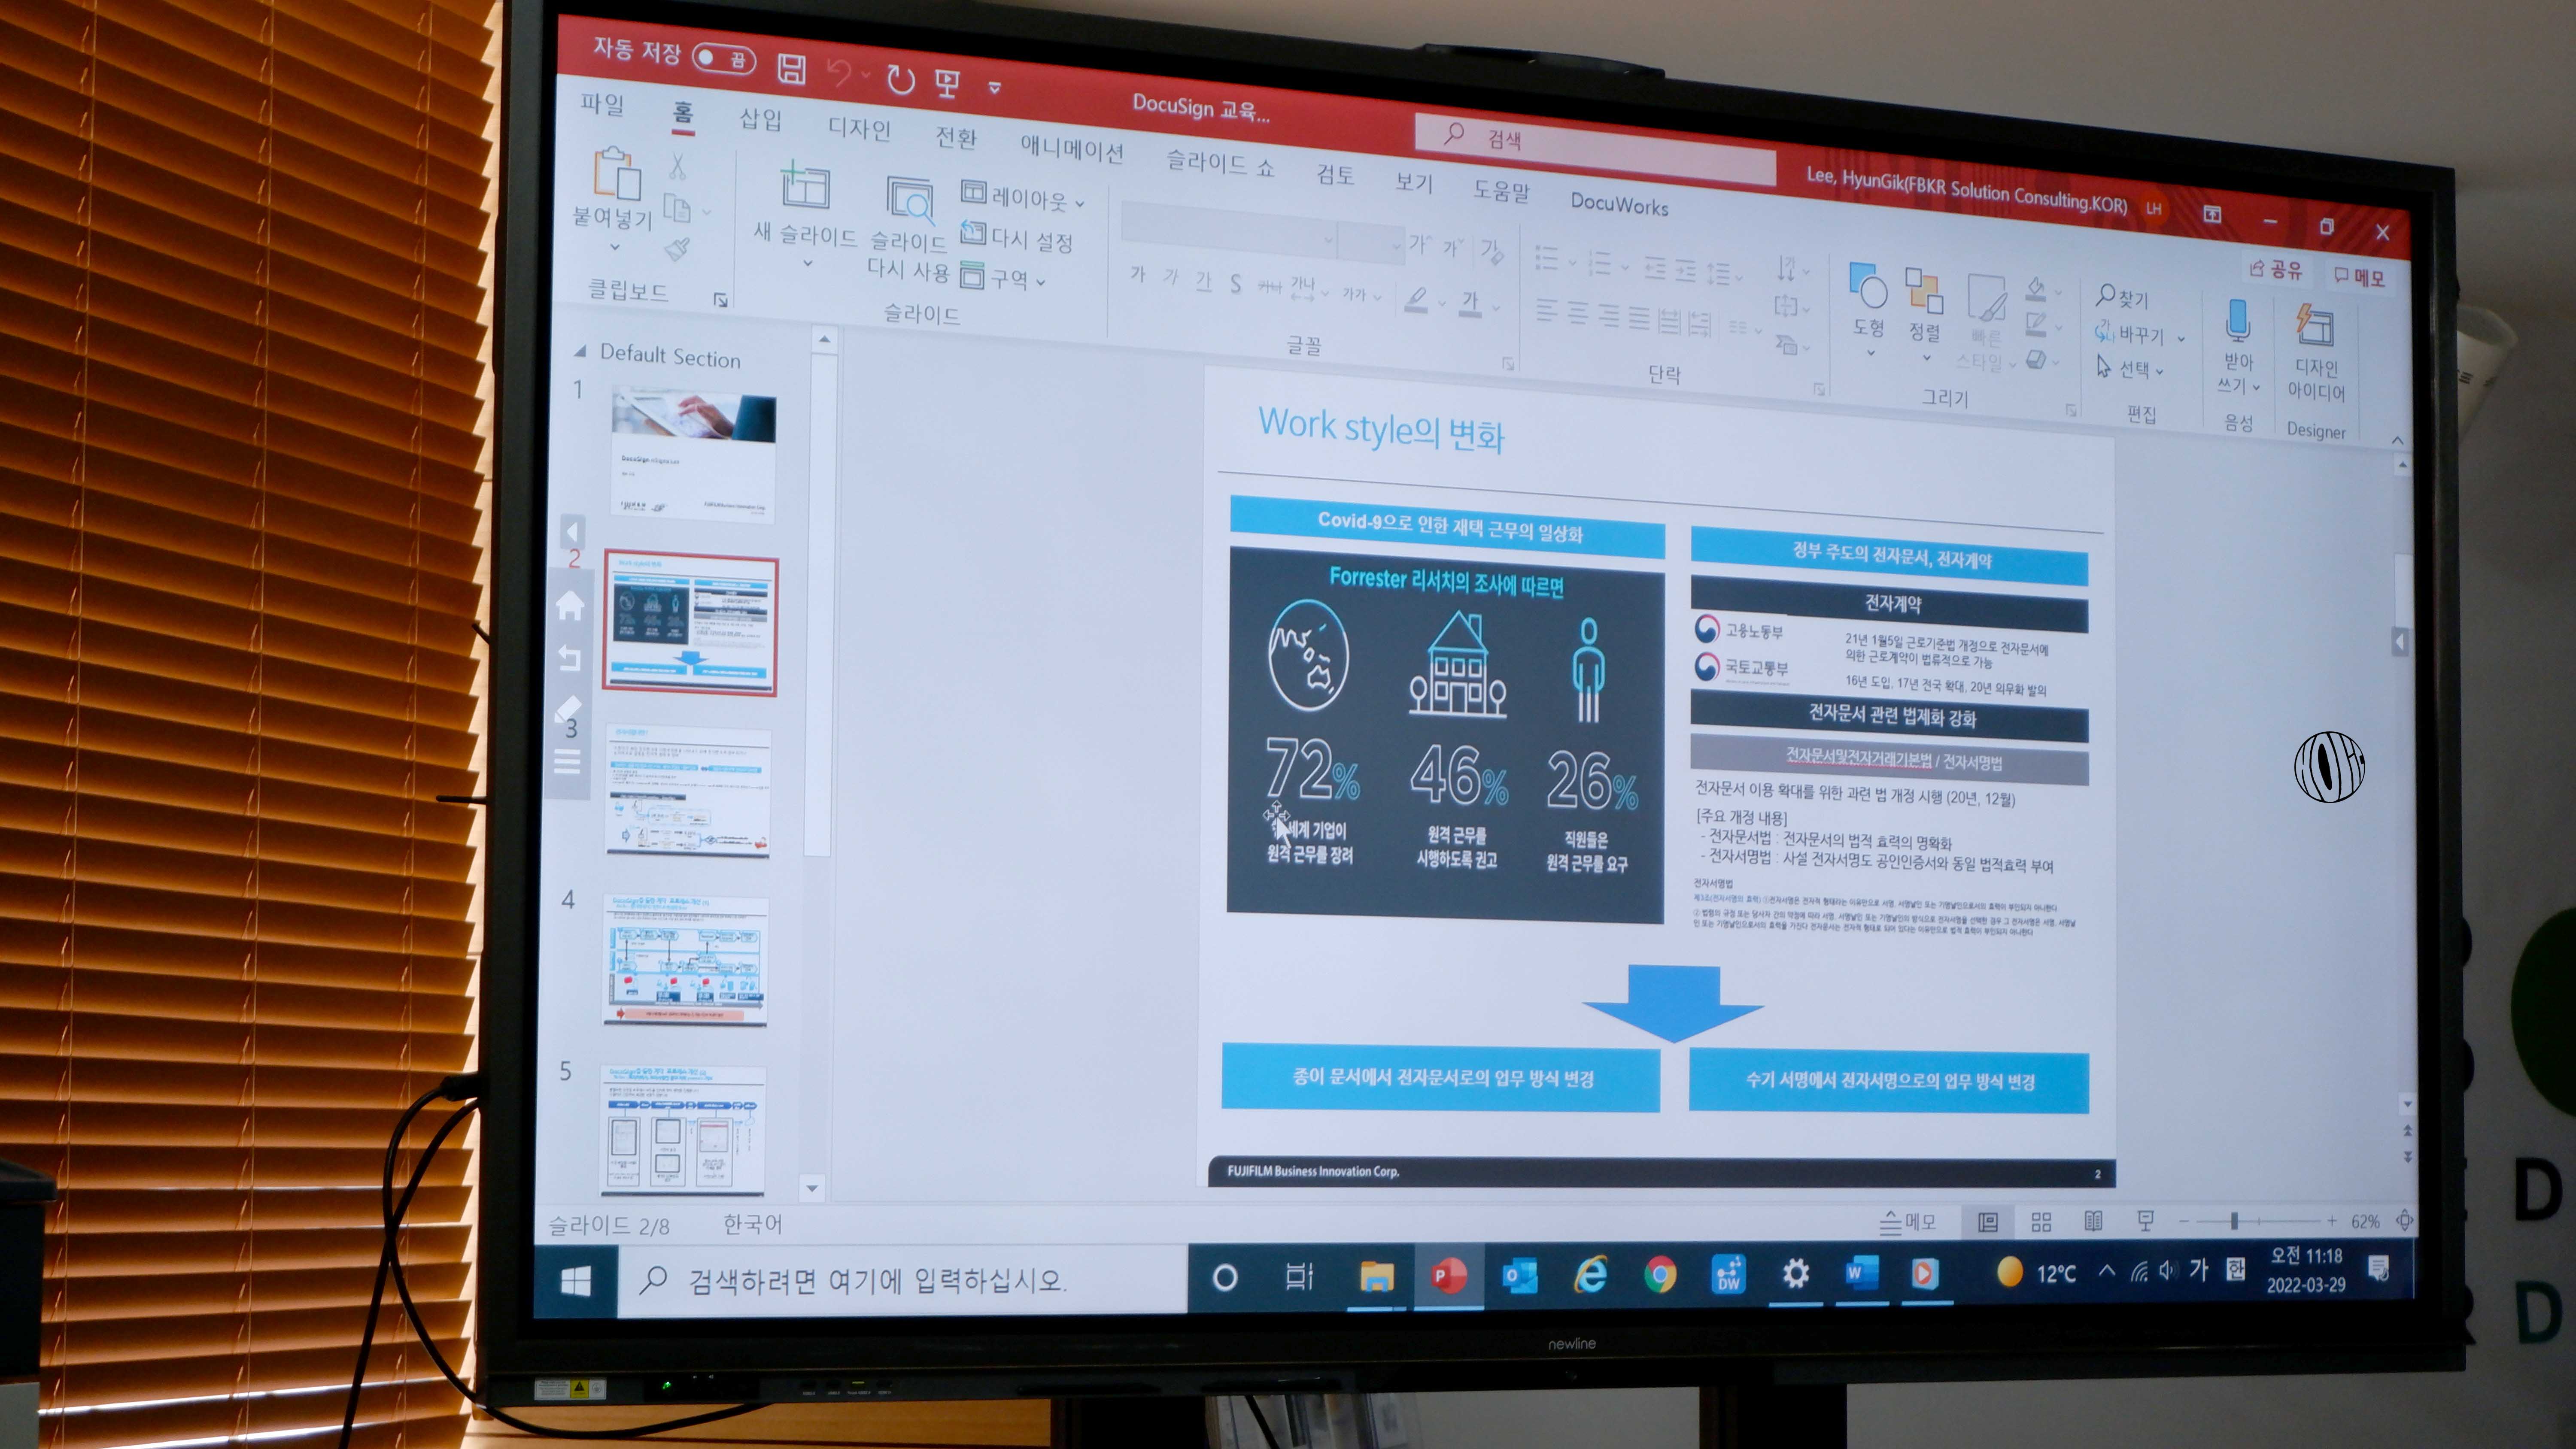Collapse the Default Section header
This screenshot has height=1449, width=2576.
pos(580,352)
